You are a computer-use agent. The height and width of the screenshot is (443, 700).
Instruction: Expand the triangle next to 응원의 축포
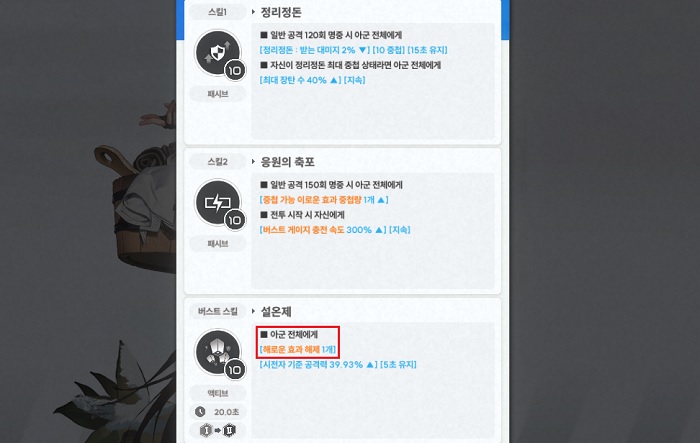(253, 161)
